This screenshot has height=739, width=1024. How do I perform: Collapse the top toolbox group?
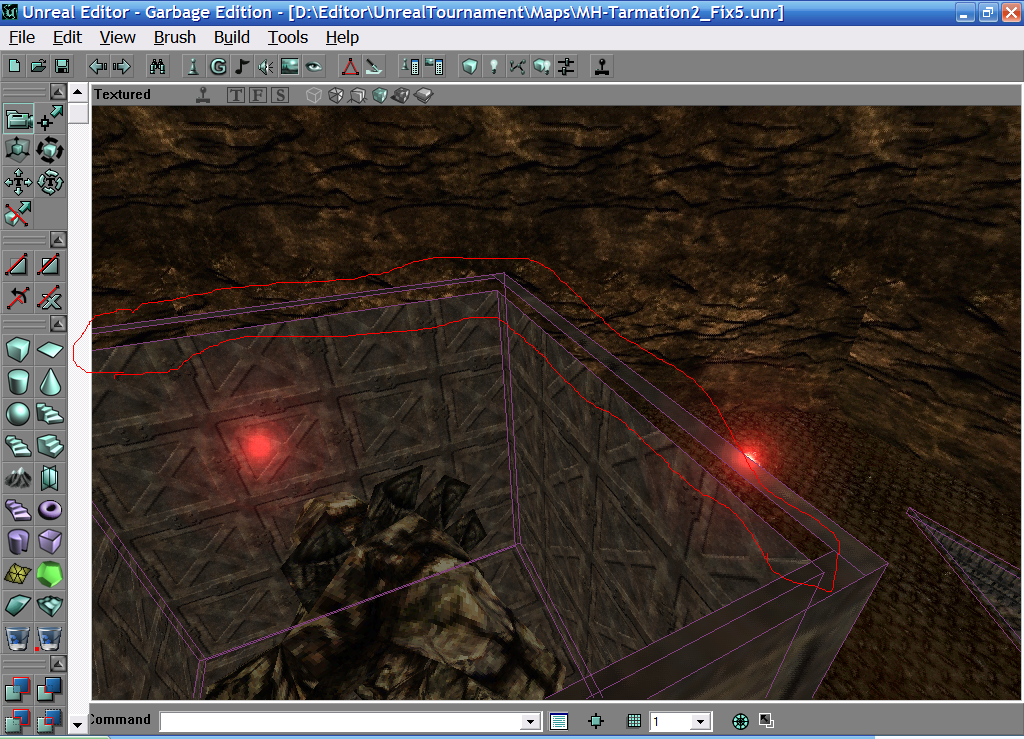point(58,92)
